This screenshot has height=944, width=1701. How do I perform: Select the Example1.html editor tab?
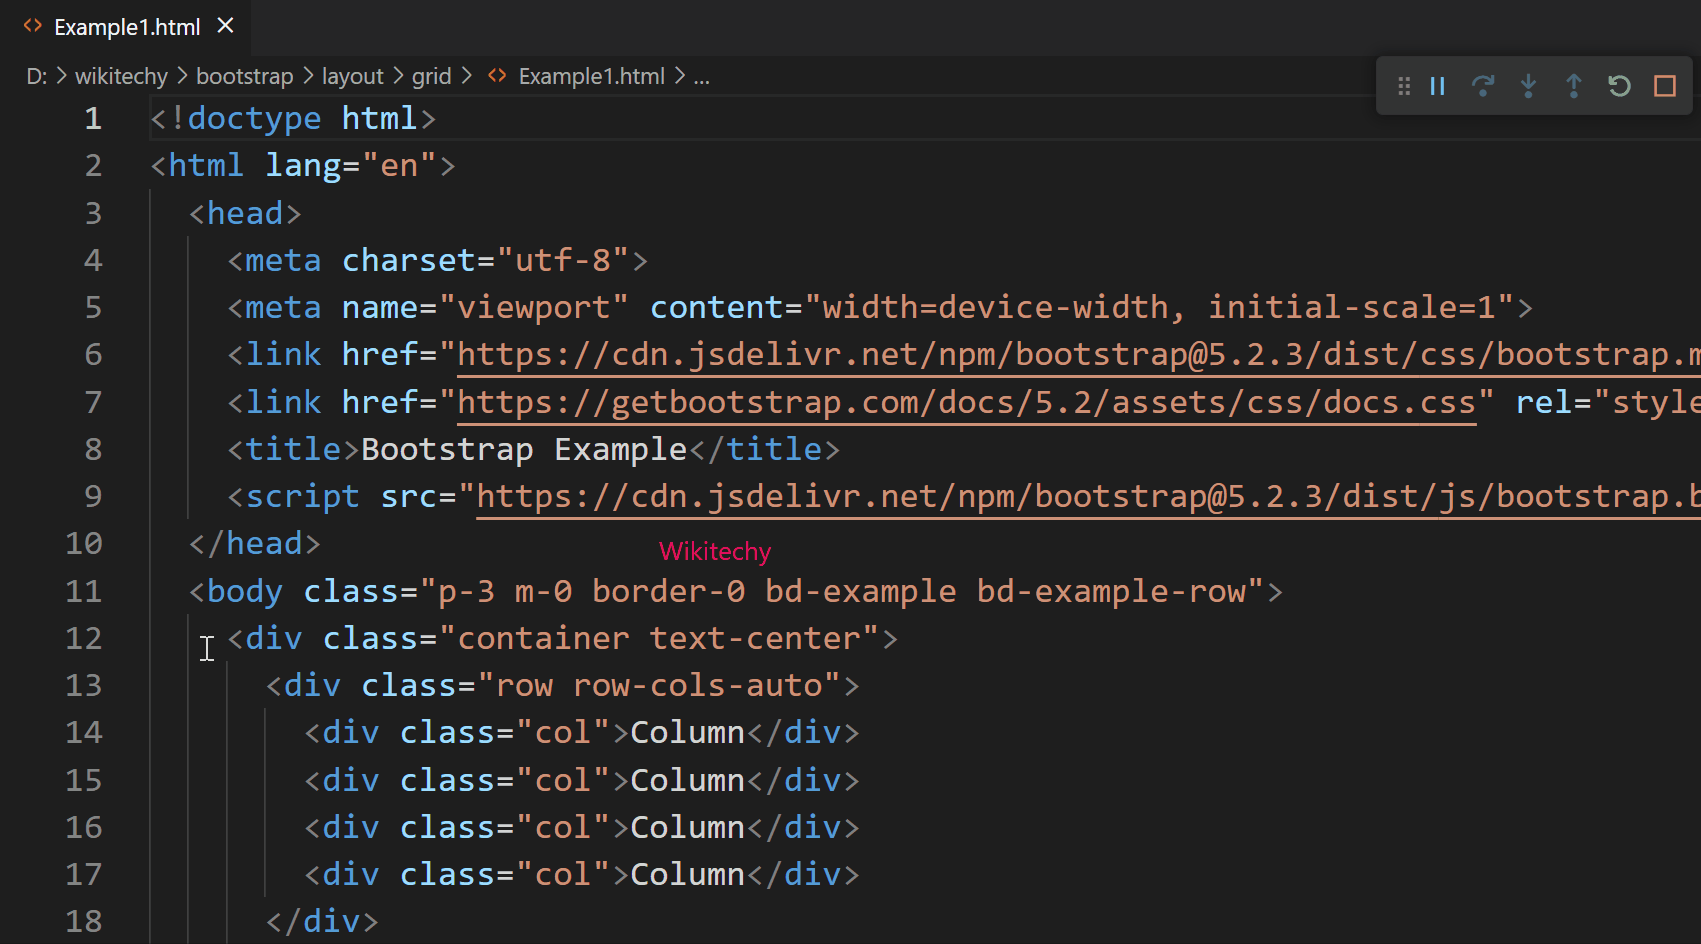click(x=126, y=27)
